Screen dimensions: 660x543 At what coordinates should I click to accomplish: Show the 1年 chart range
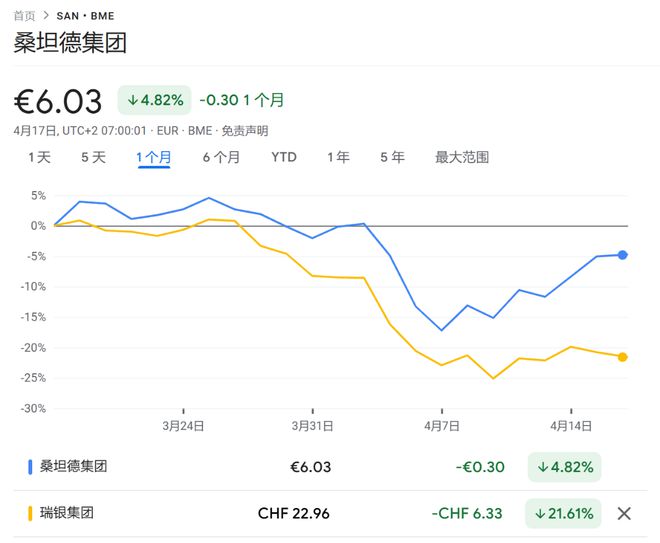coord(338,157)
